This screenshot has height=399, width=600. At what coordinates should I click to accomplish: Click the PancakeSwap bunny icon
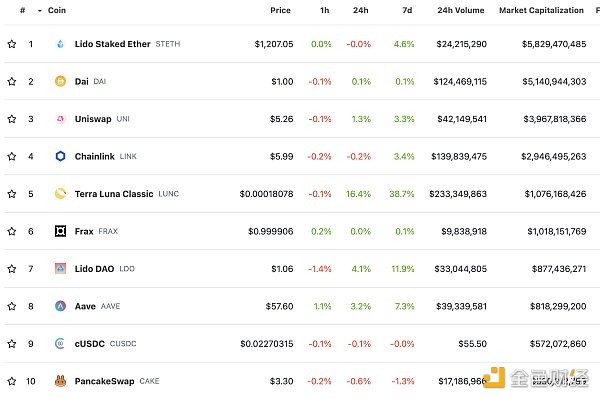click(x=60, y=381)
